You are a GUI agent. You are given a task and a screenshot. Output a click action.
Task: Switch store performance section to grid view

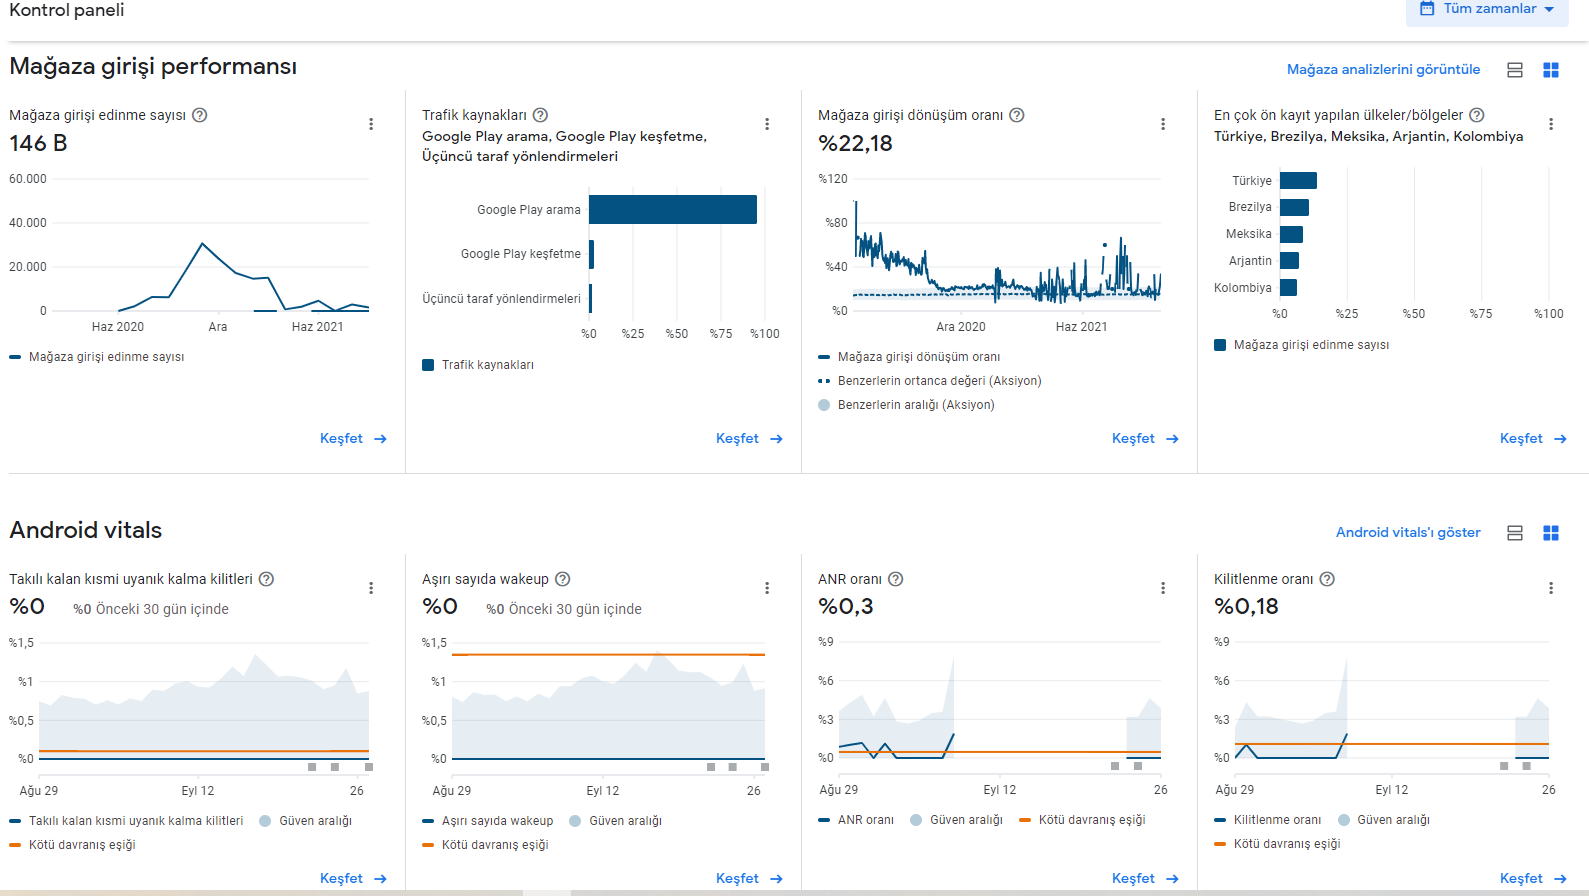click(1551, 70)
